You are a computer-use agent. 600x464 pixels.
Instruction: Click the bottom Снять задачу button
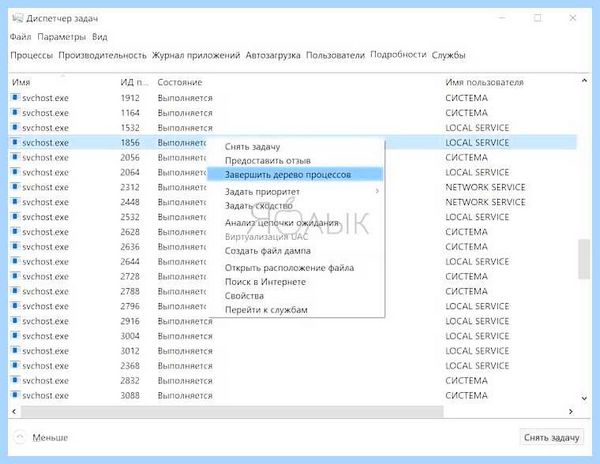551,437
